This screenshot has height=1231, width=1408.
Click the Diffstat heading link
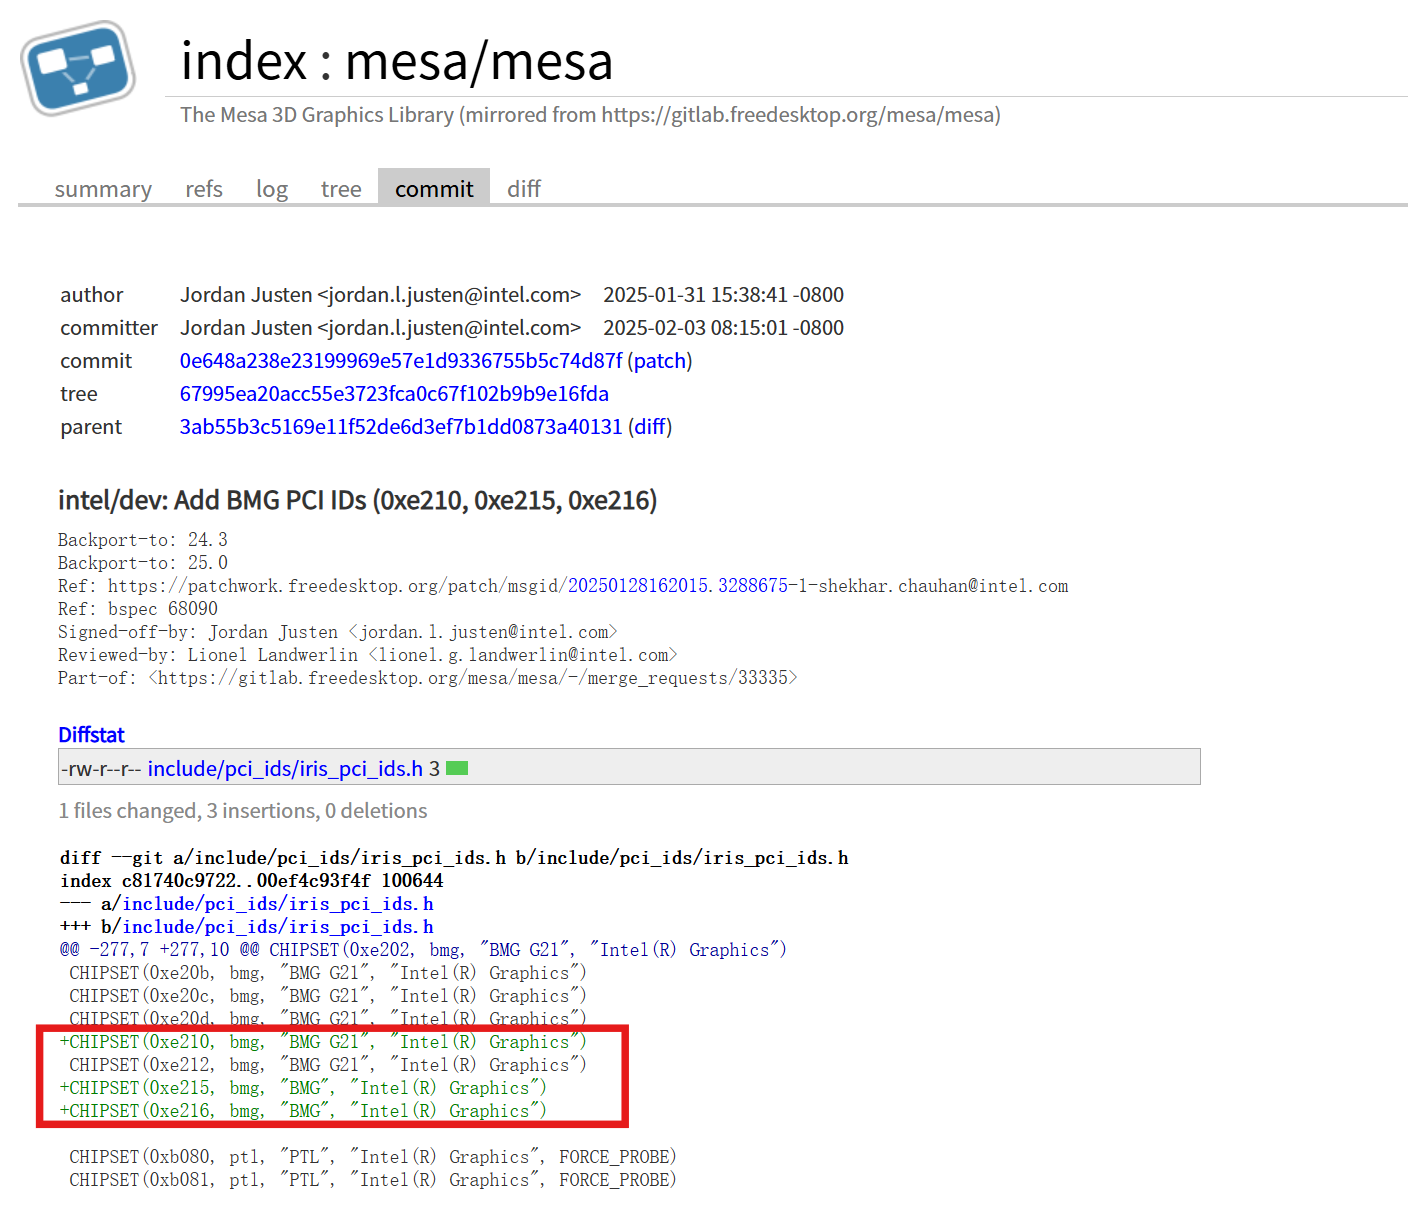click(91, 735)
